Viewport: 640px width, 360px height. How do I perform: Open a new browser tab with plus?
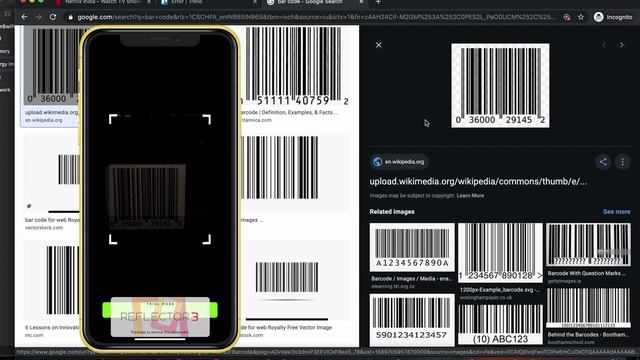tap(378, 2)
